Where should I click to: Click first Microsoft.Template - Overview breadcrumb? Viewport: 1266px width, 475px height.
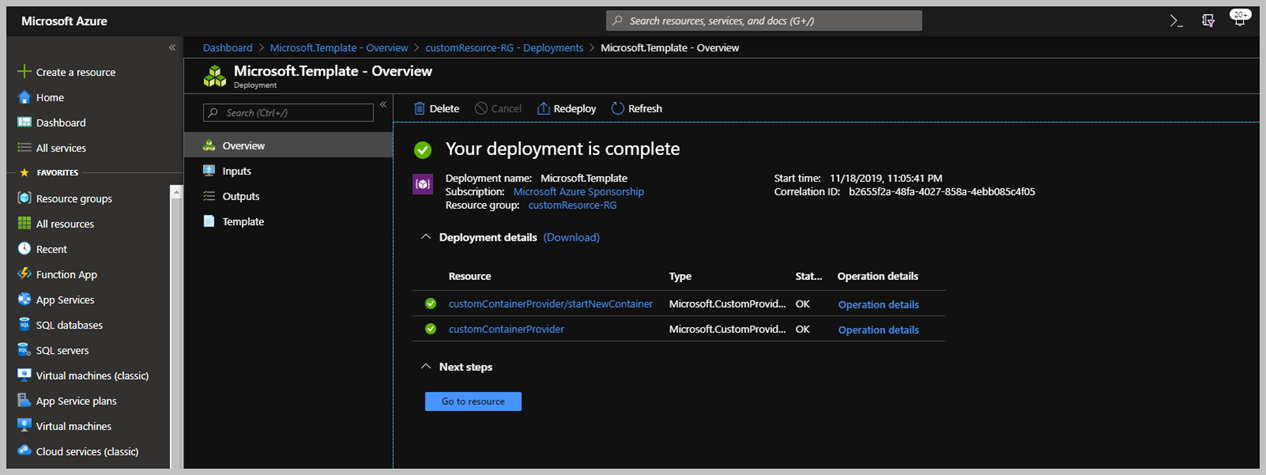(339, 47)
